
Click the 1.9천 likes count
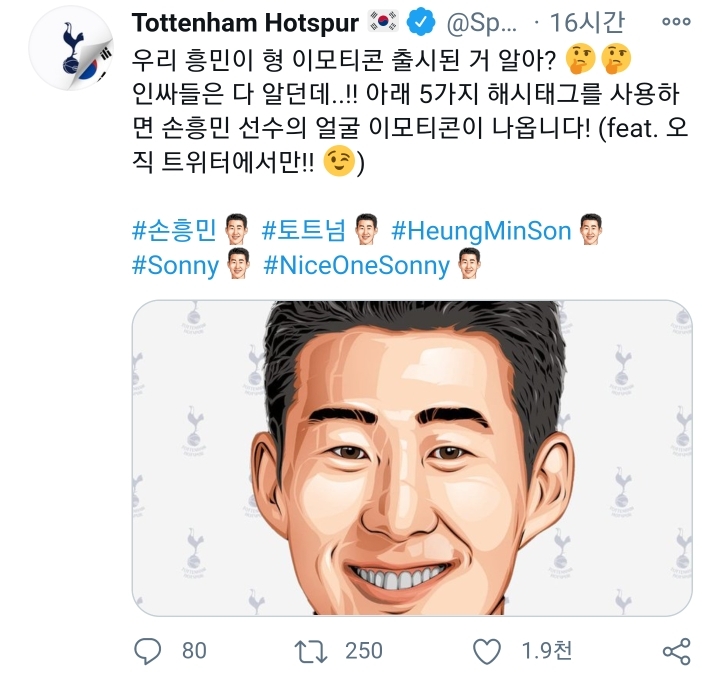547,651
